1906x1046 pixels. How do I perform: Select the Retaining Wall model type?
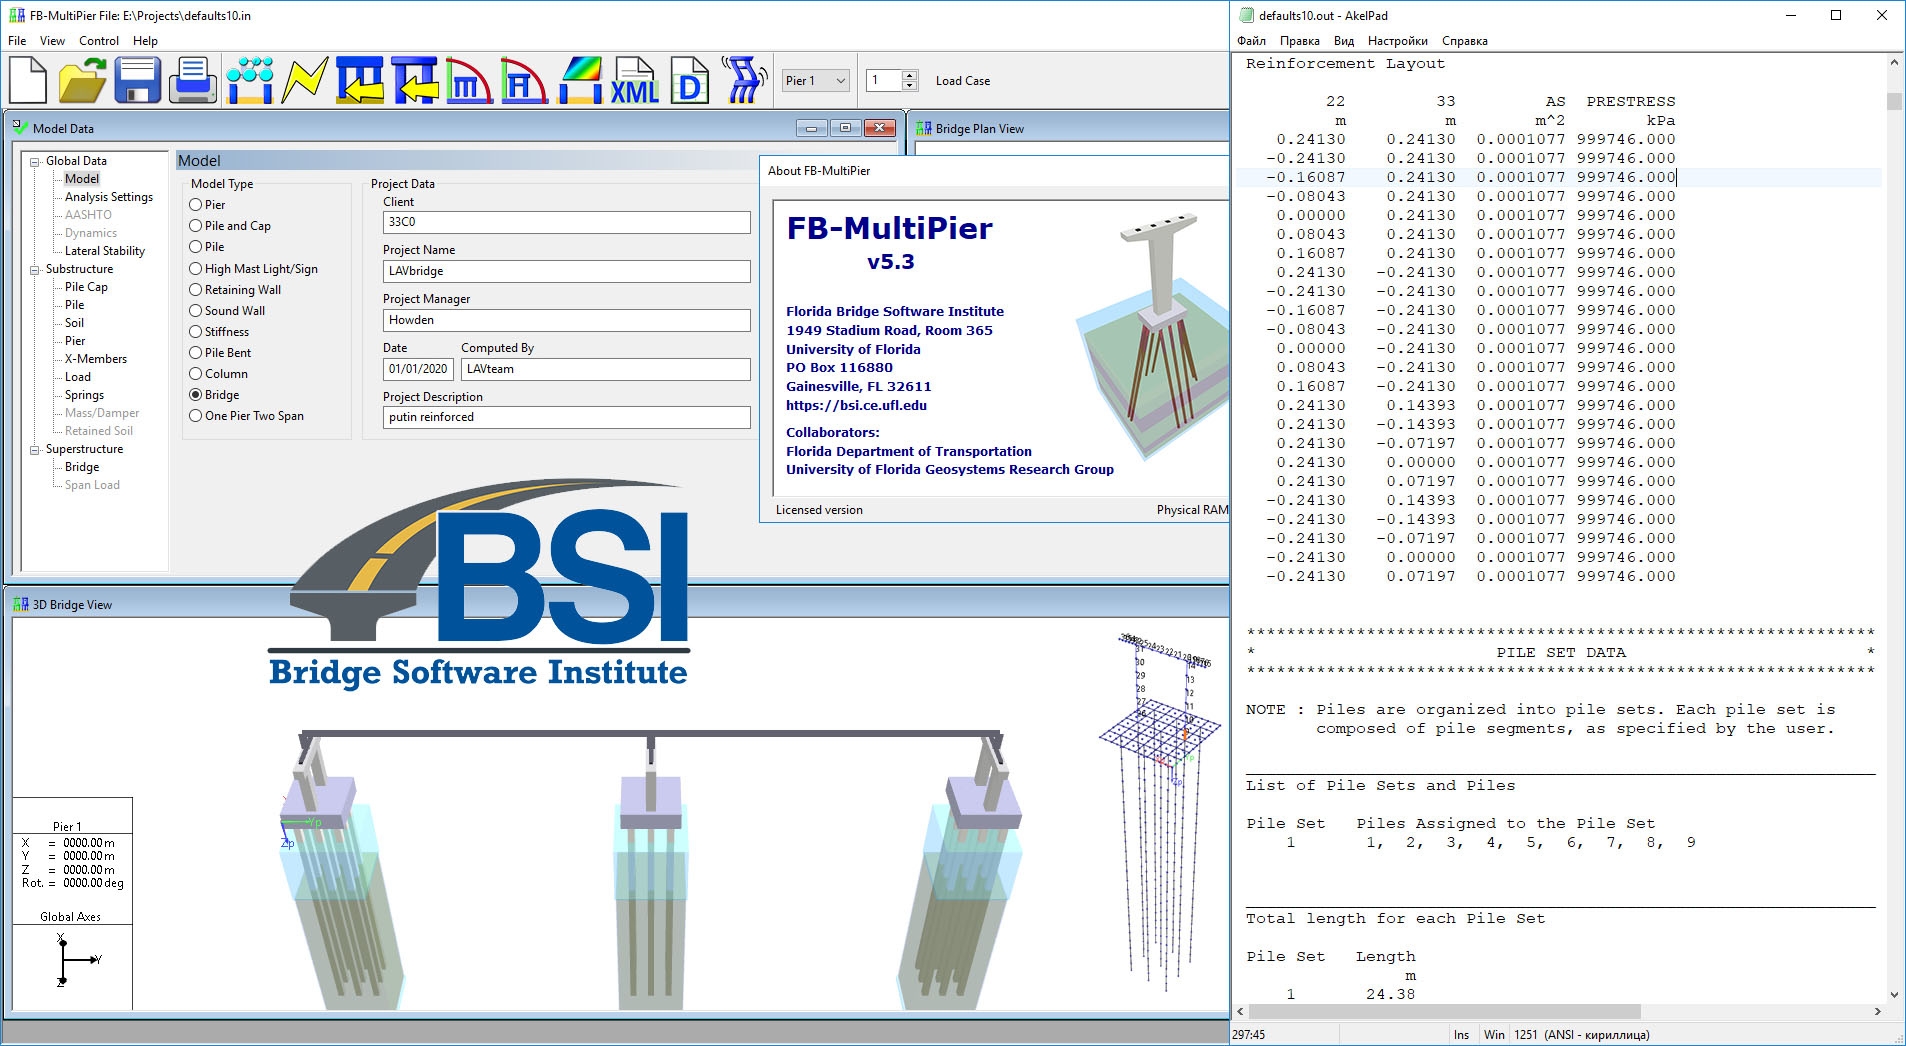(x=196, y=289)
